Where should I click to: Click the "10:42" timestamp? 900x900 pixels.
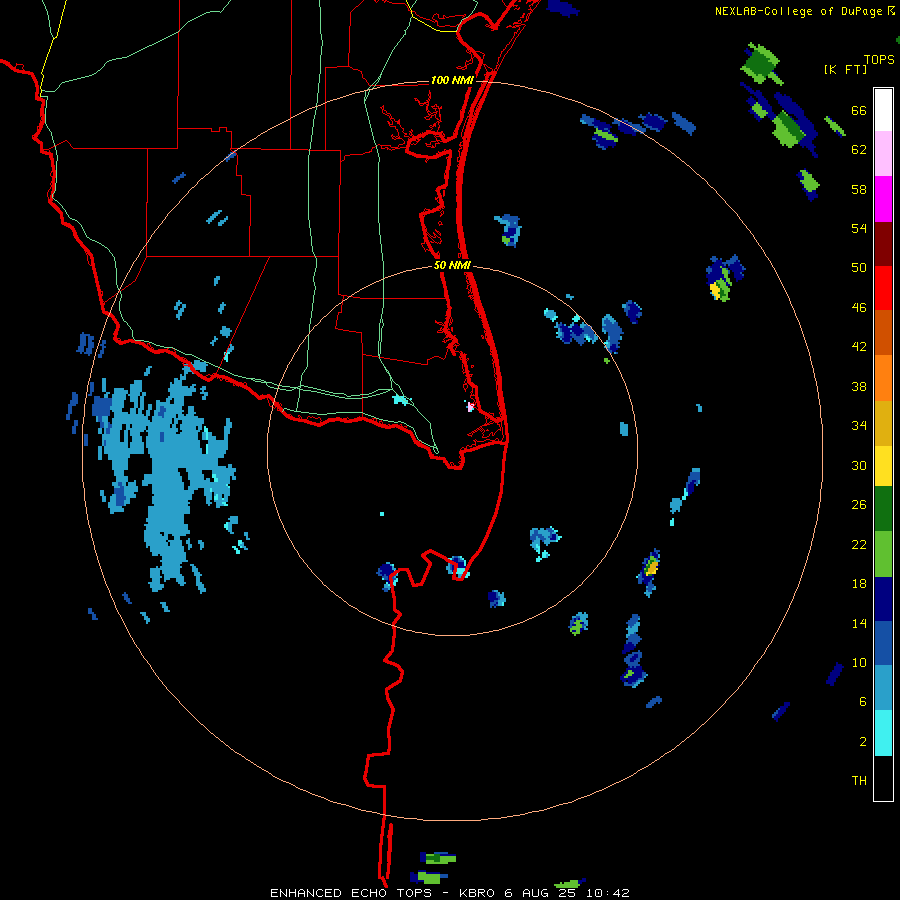pyautogui.click(x=608, y=893)
